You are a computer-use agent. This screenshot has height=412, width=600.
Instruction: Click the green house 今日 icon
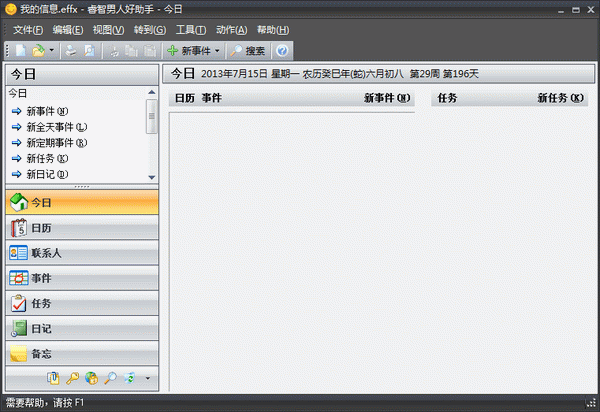click(19, 202)
